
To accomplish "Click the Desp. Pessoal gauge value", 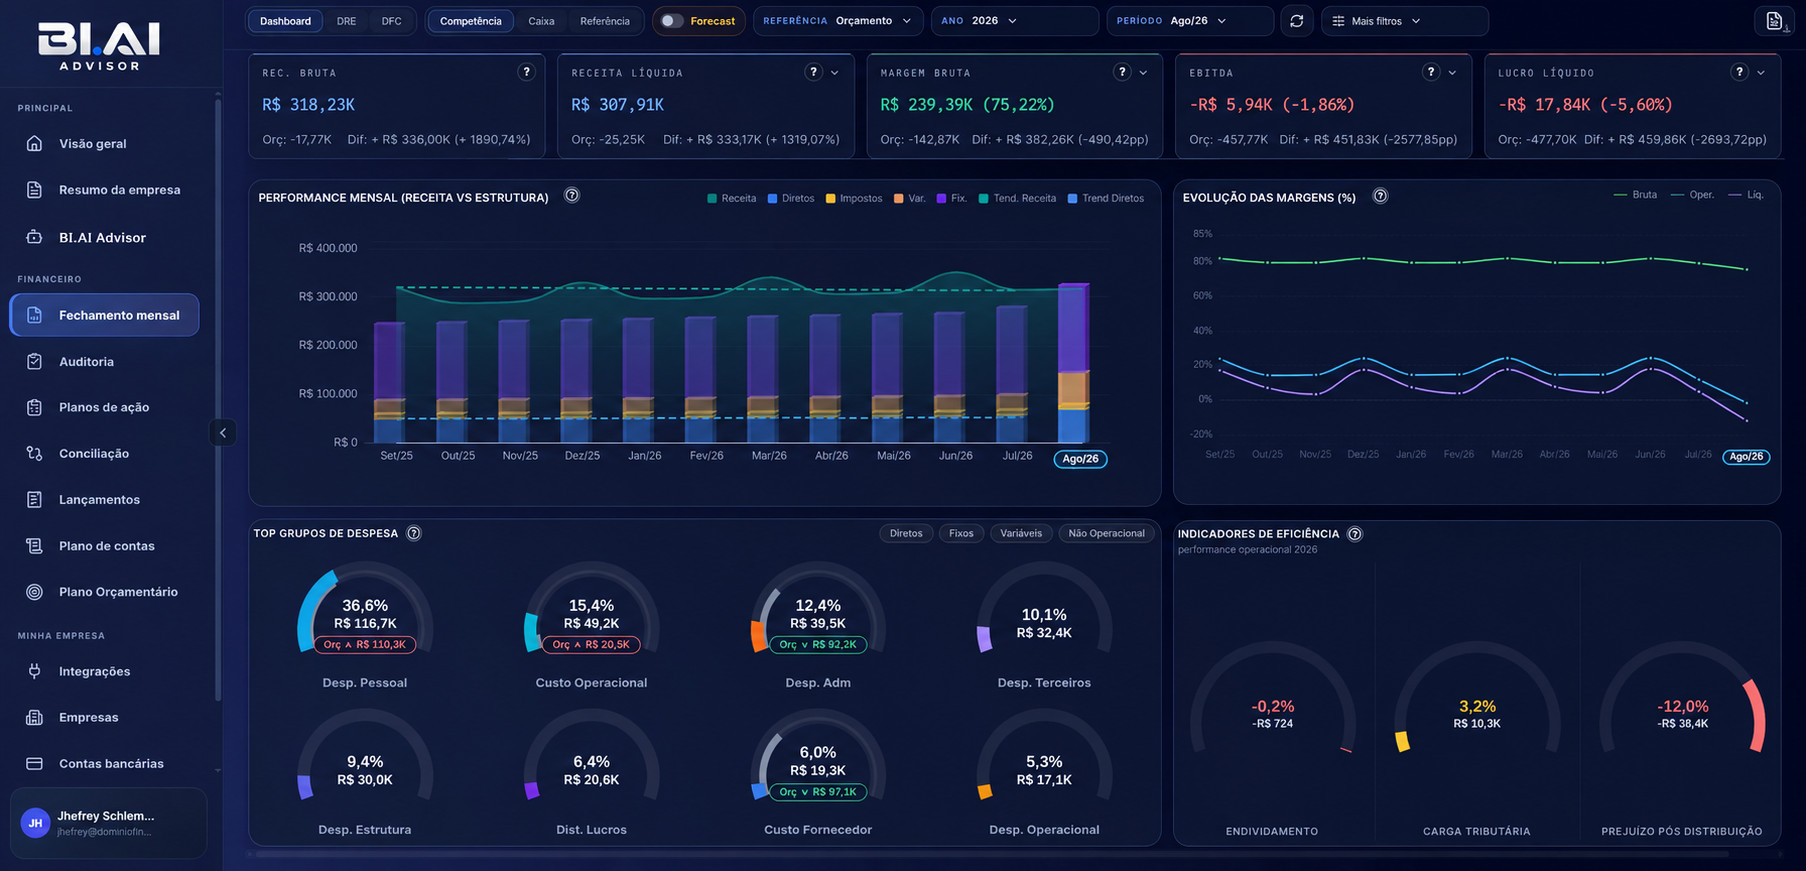I will pos(365,614).
